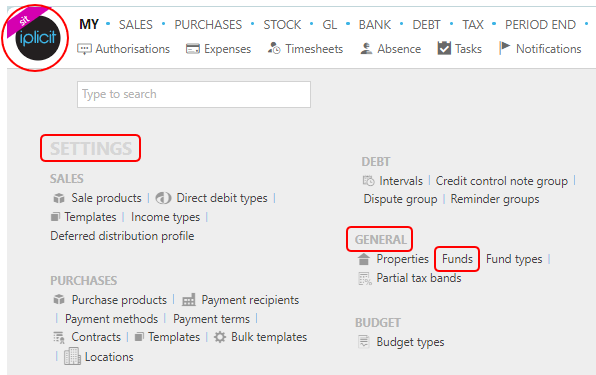
Task: Open Templates under PURCHASES
Action: coord(174,337)
